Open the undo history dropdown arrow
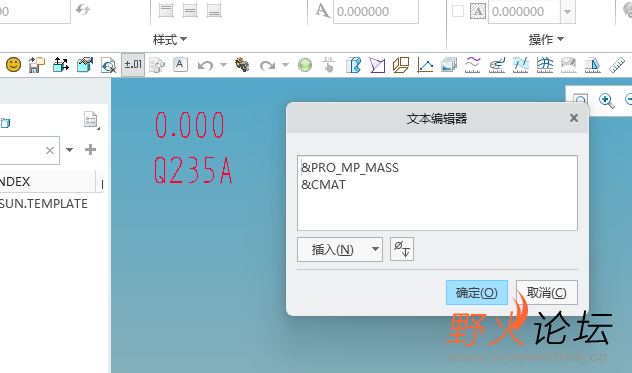 click(x=223, y=65)
